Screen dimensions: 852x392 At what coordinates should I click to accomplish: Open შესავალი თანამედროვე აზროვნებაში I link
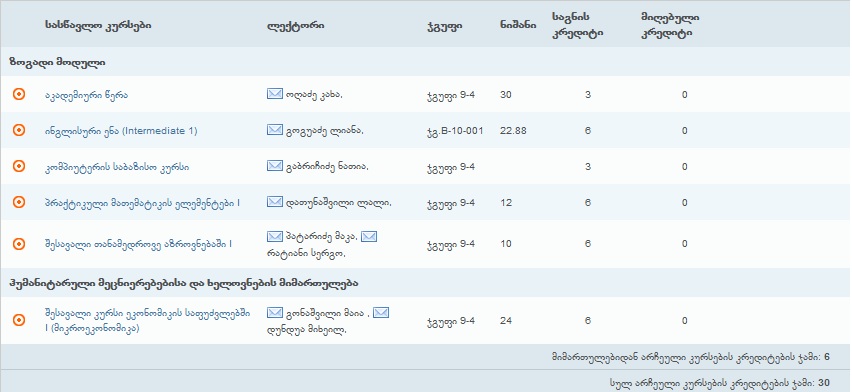point(138,244)
